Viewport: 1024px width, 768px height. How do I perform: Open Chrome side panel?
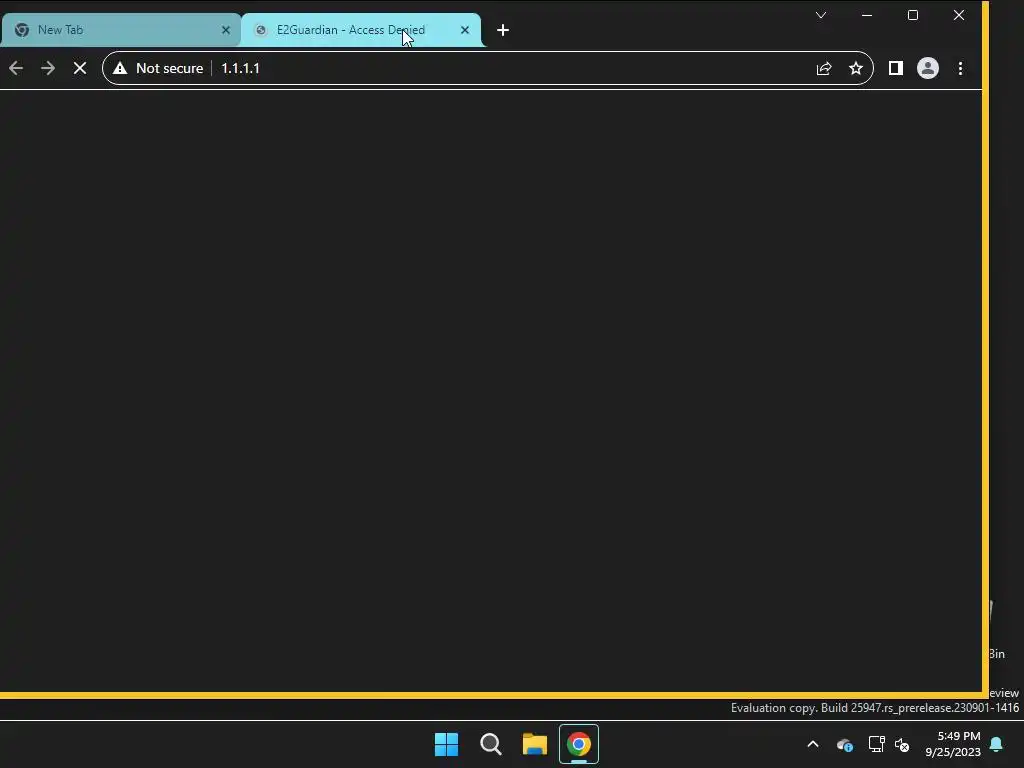(896, 68)
